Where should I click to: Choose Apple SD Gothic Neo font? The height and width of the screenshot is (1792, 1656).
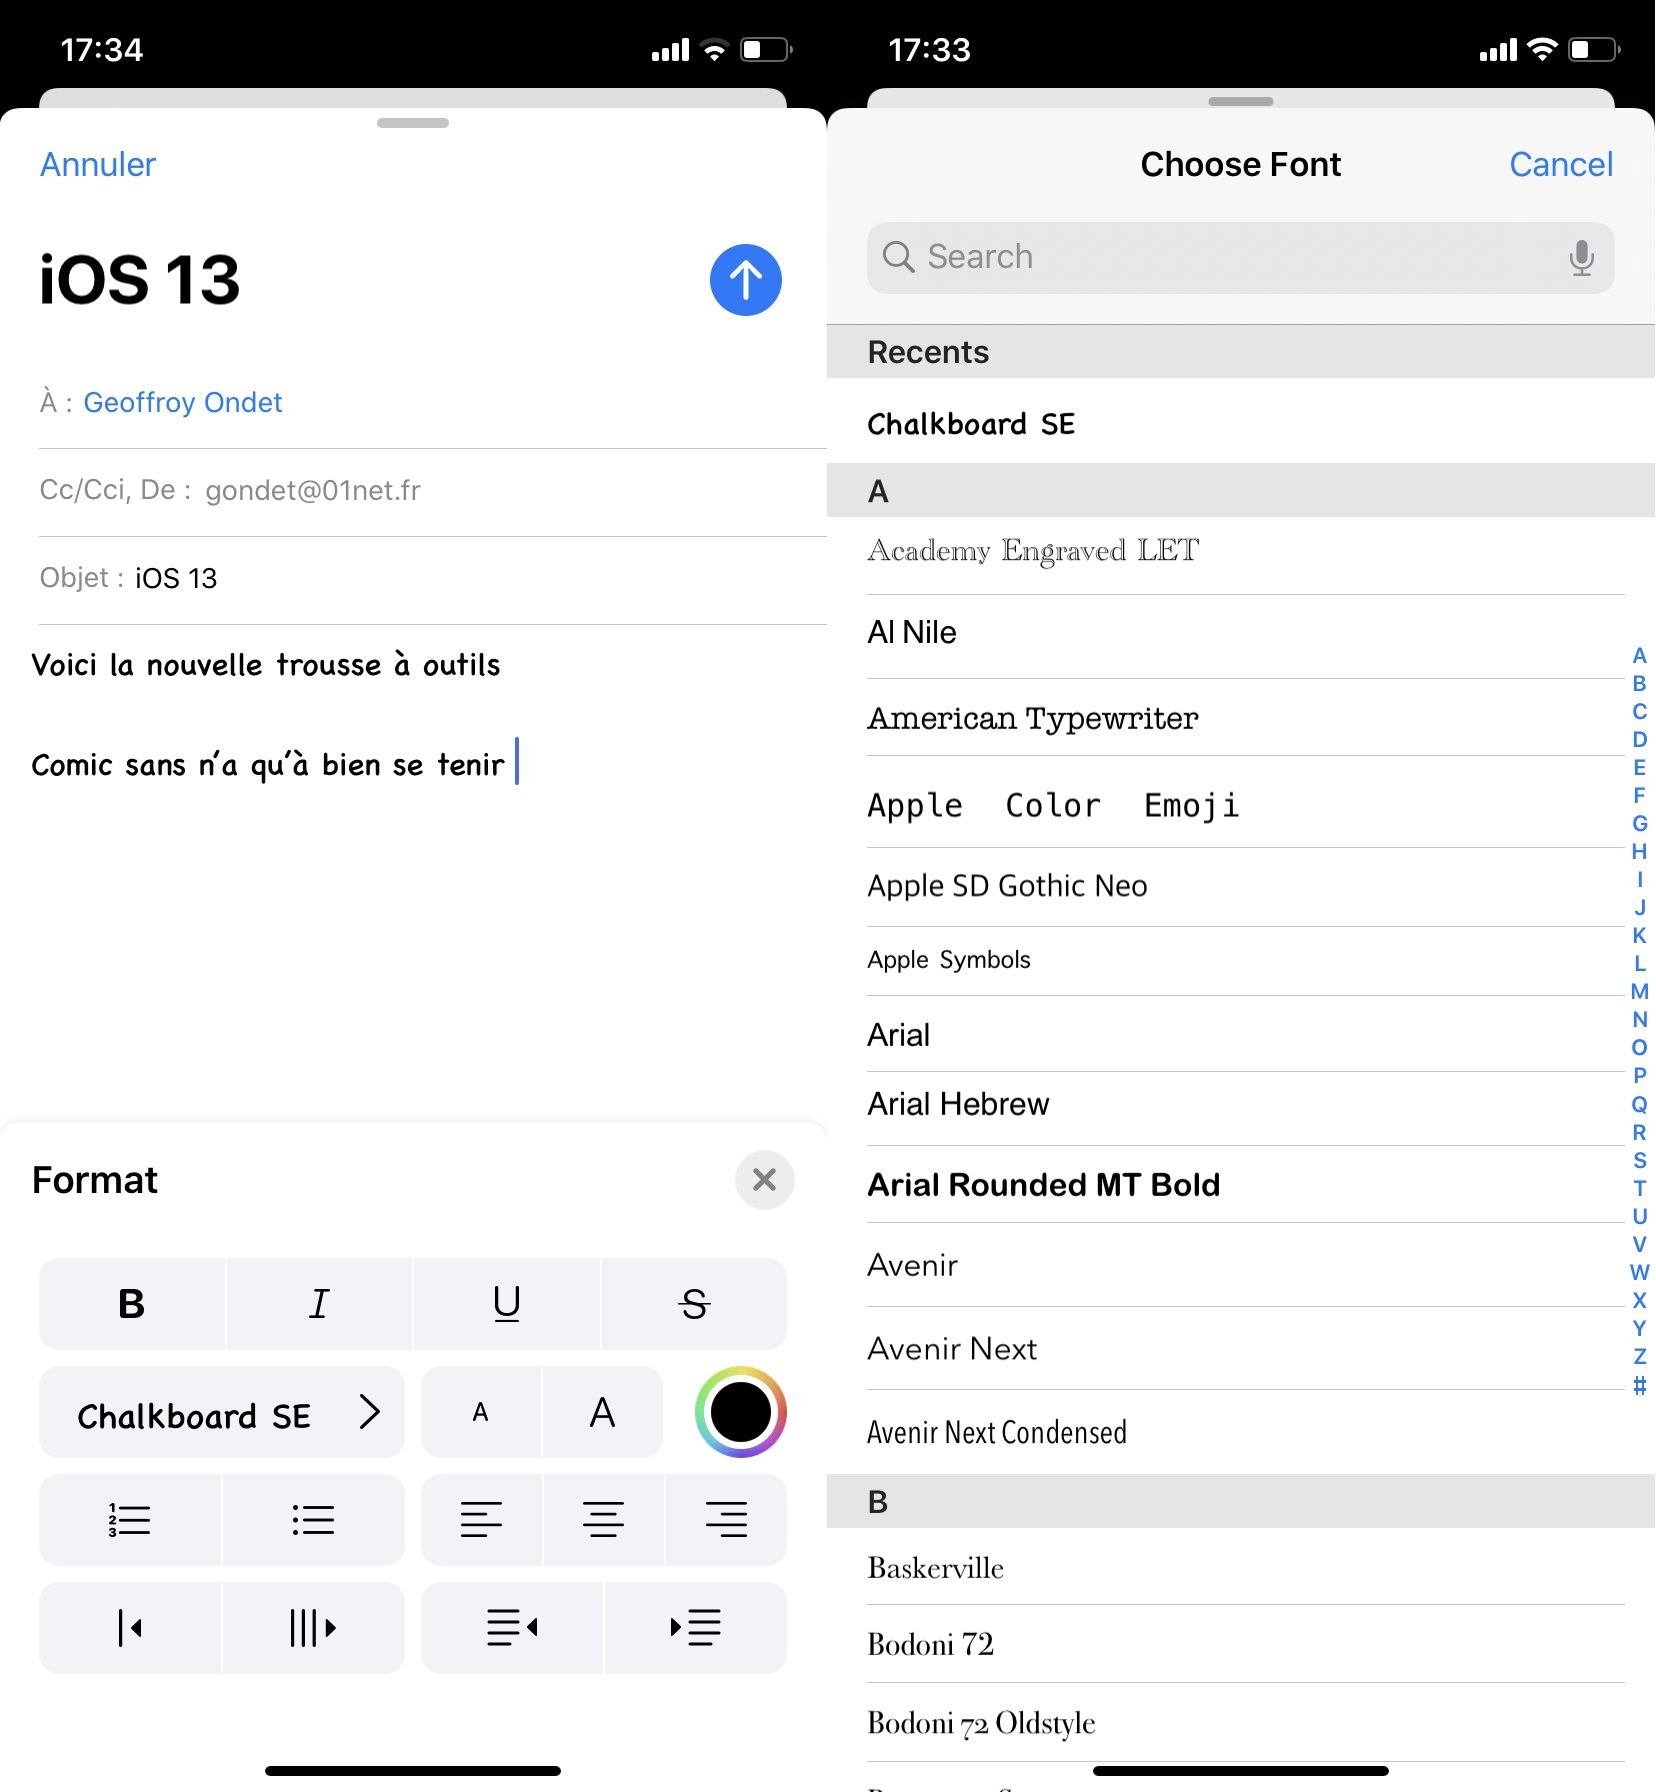[x=1240, y=887]
